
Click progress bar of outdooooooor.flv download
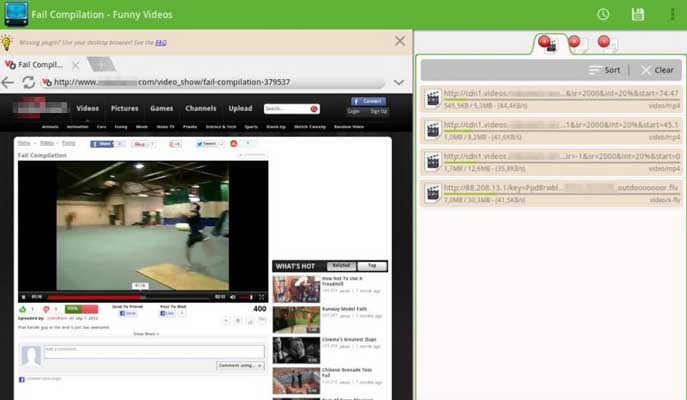562,194
